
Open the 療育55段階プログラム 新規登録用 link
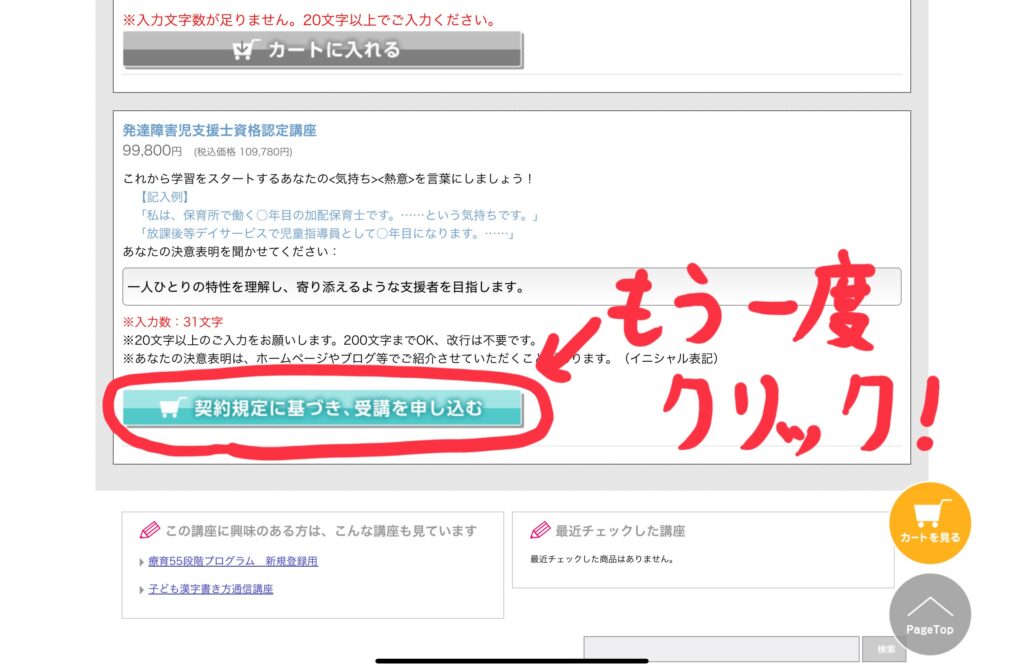tap(232, 562)
